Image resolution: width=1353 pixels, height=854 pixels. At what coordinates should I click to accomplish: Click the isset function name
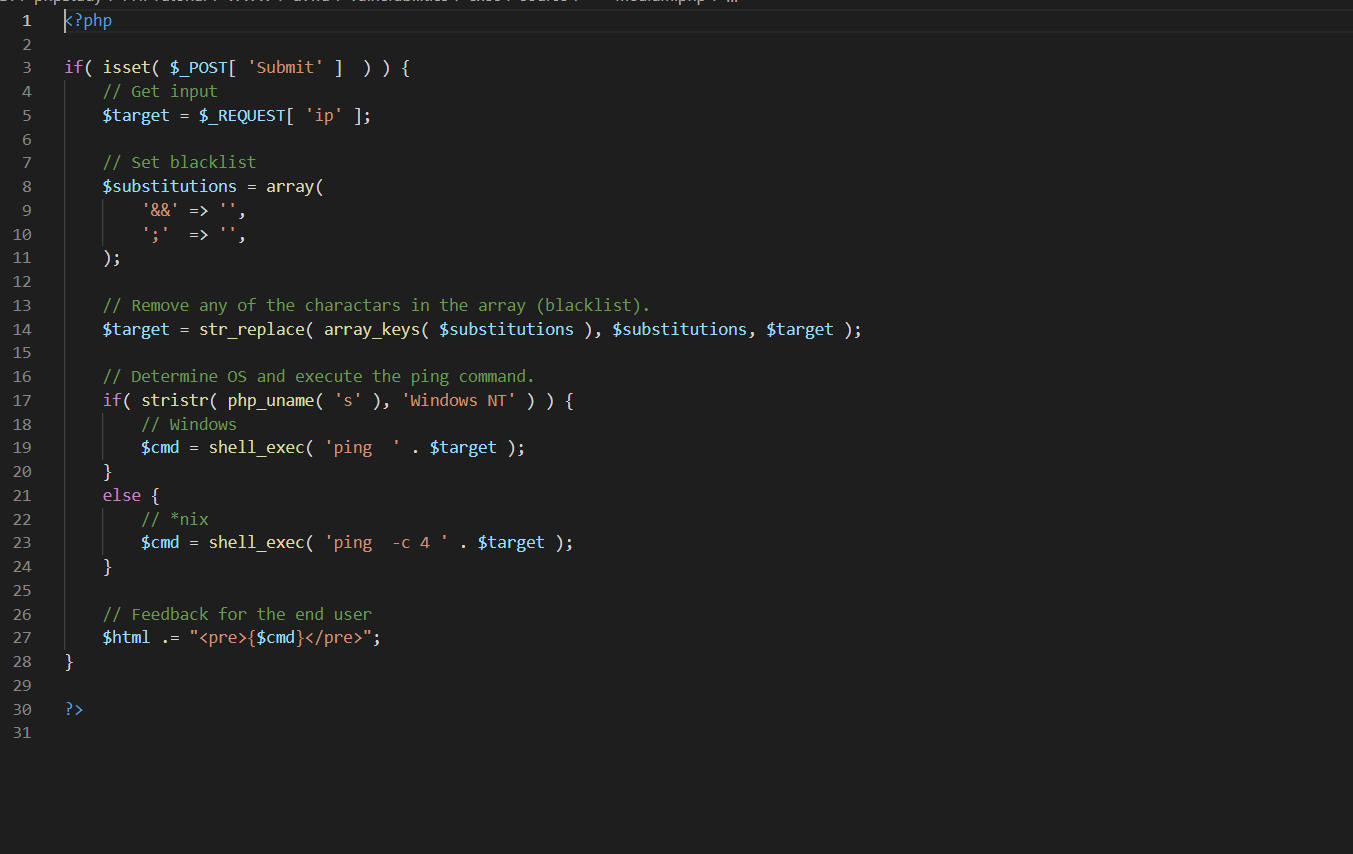(x=126, y=68)
